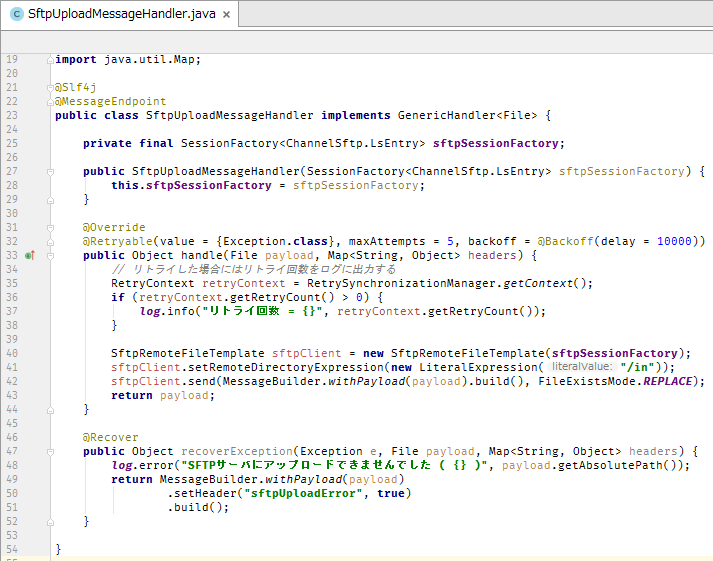Click the @Backoff delay value 10000

coord(674,241)
